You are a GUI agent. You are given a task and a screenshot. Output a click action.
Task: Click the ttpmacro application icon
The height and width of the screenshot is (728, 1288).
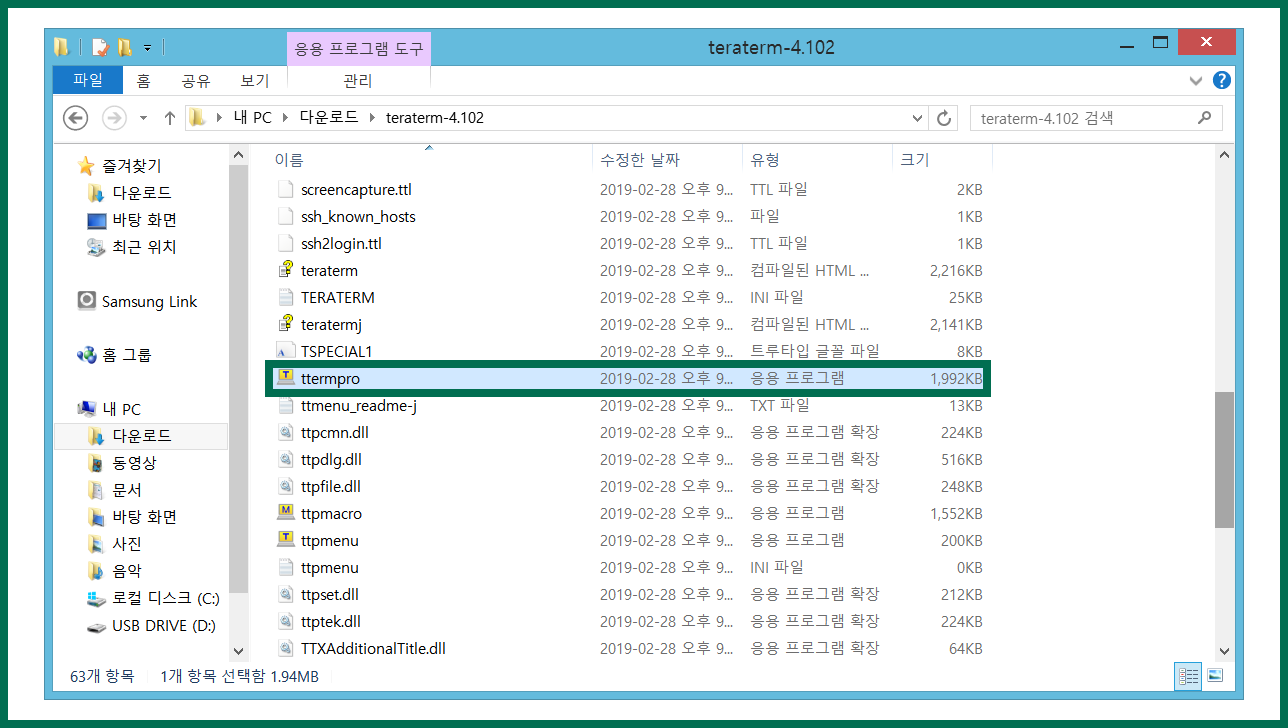pos(285,513)
